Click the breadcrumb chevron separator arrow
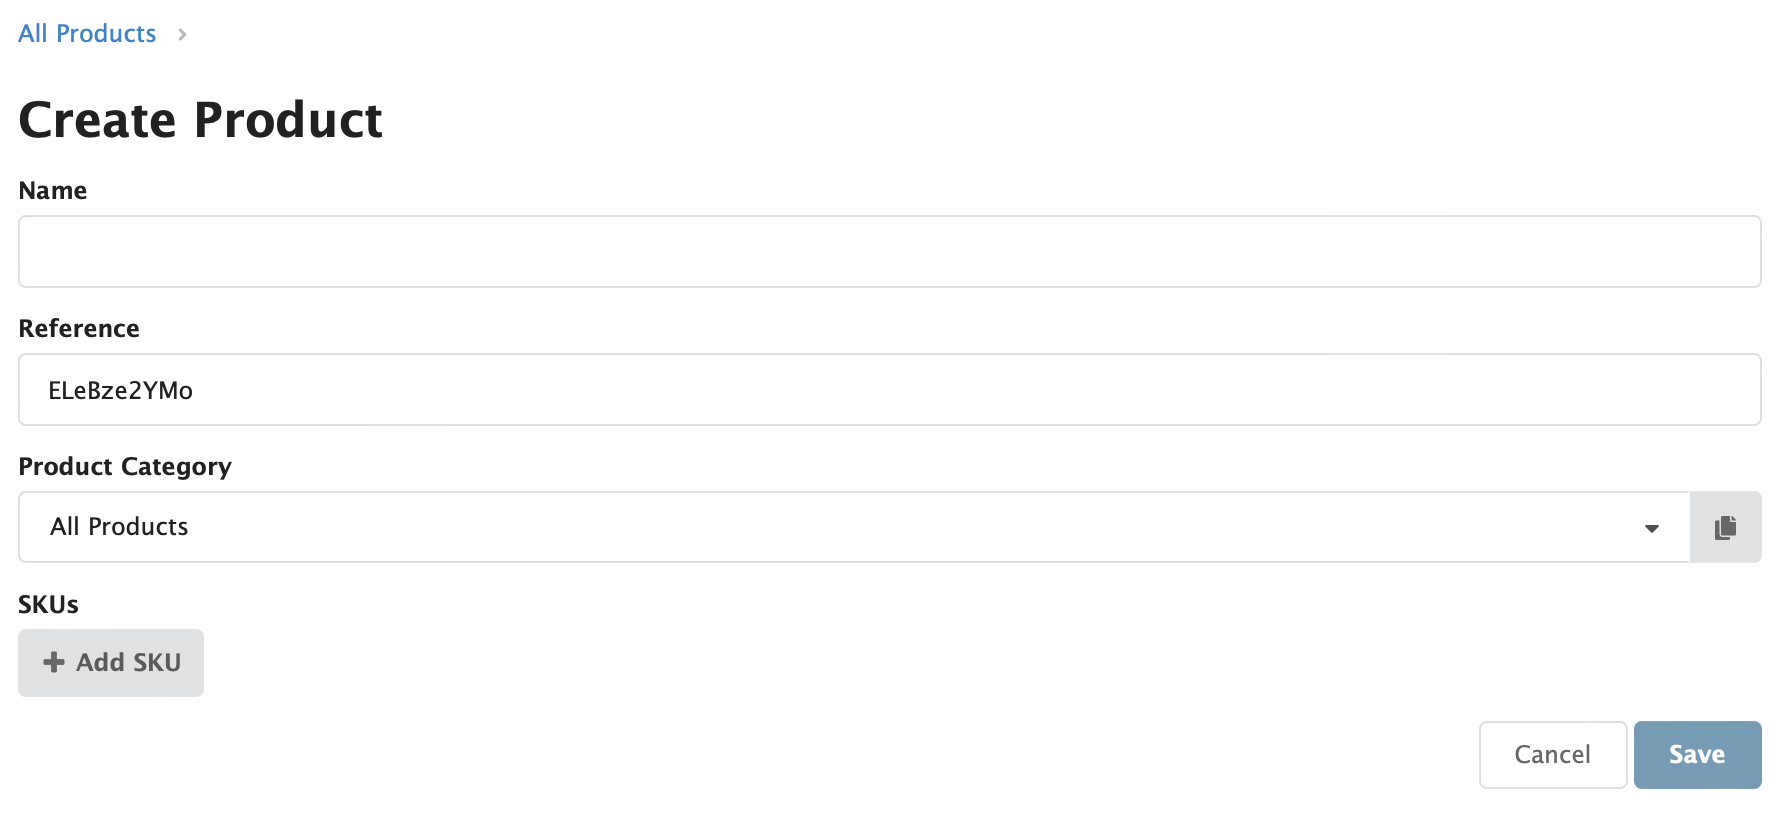 182,34
